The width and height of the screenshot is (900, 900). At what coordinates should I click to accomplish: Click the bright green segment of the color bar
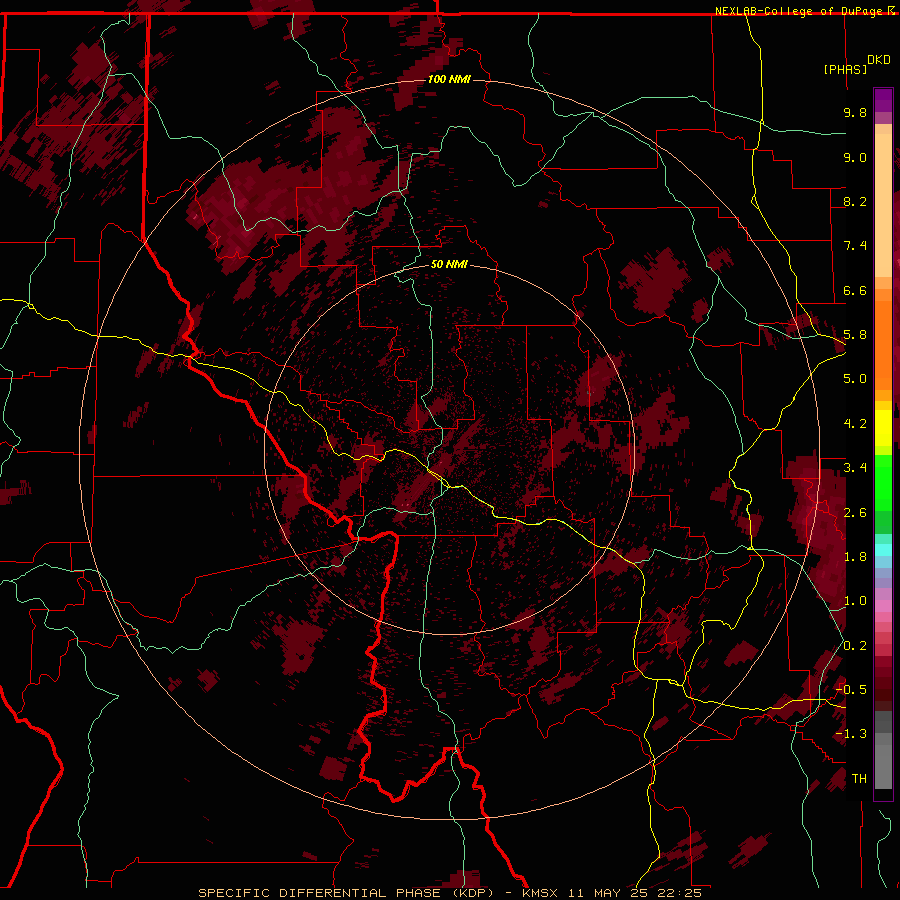pyautogui.click(x=883, y=483)
